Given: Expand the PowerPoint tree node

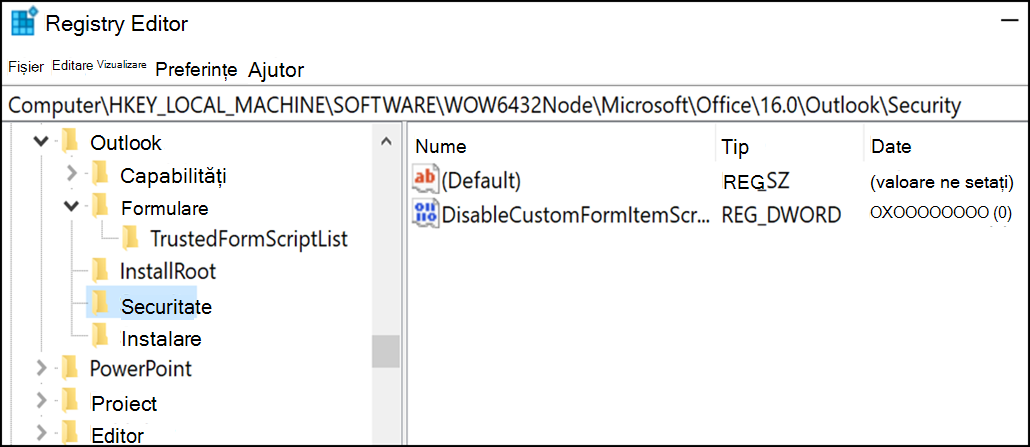Looking at the screenshot, I should [41, 367].
